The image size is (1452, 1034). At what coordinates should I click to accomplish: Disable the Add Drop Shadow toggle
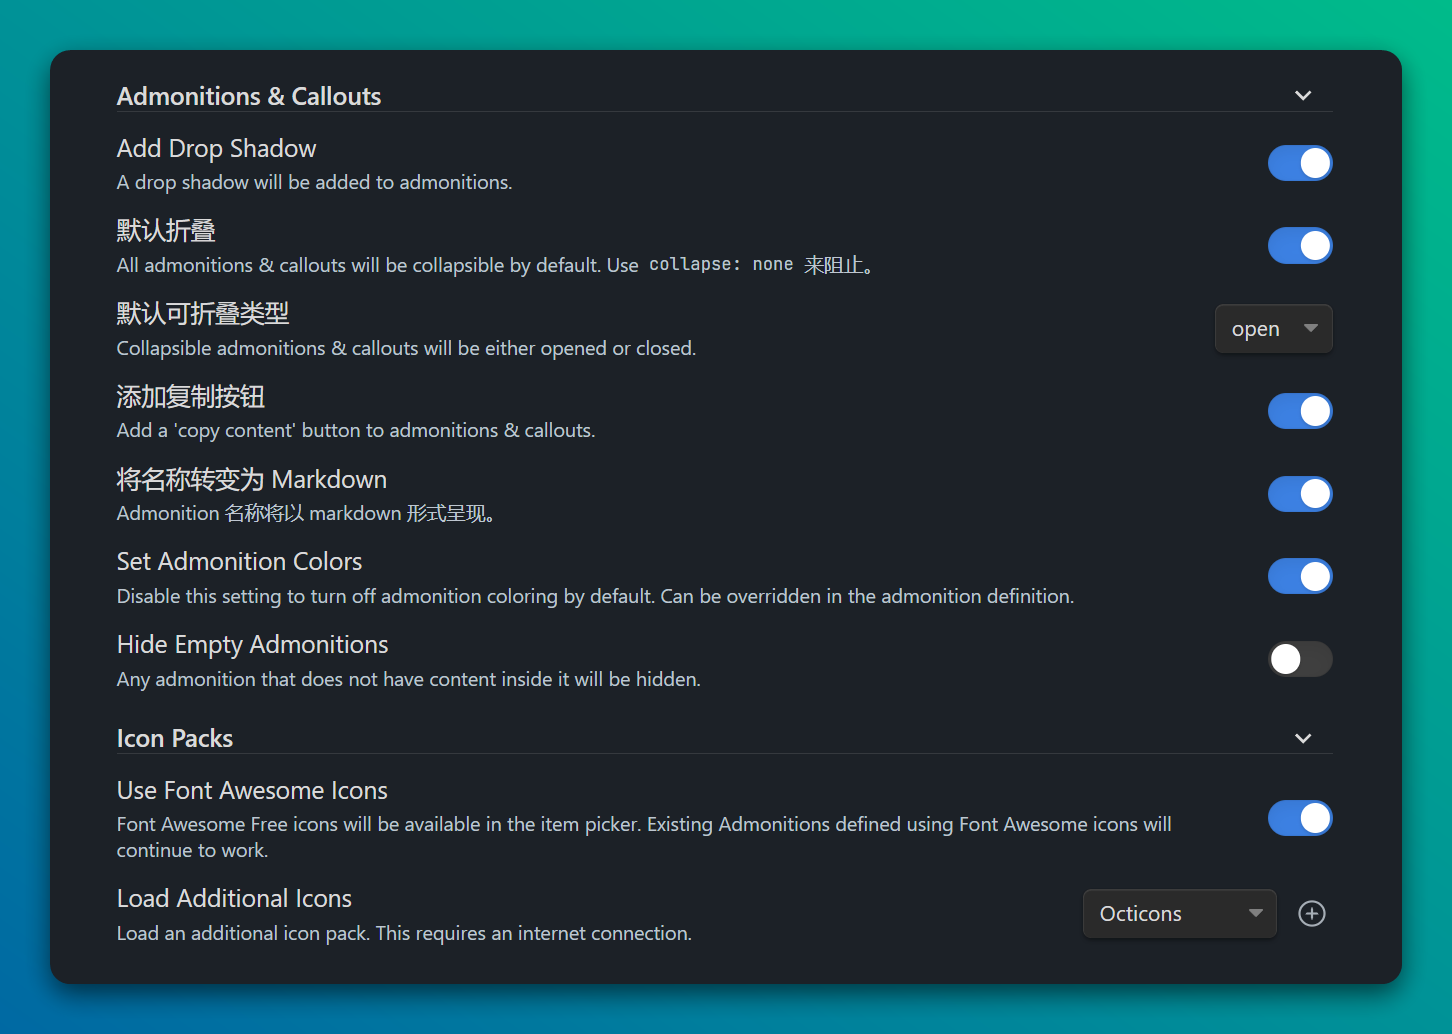[1300, 163]
